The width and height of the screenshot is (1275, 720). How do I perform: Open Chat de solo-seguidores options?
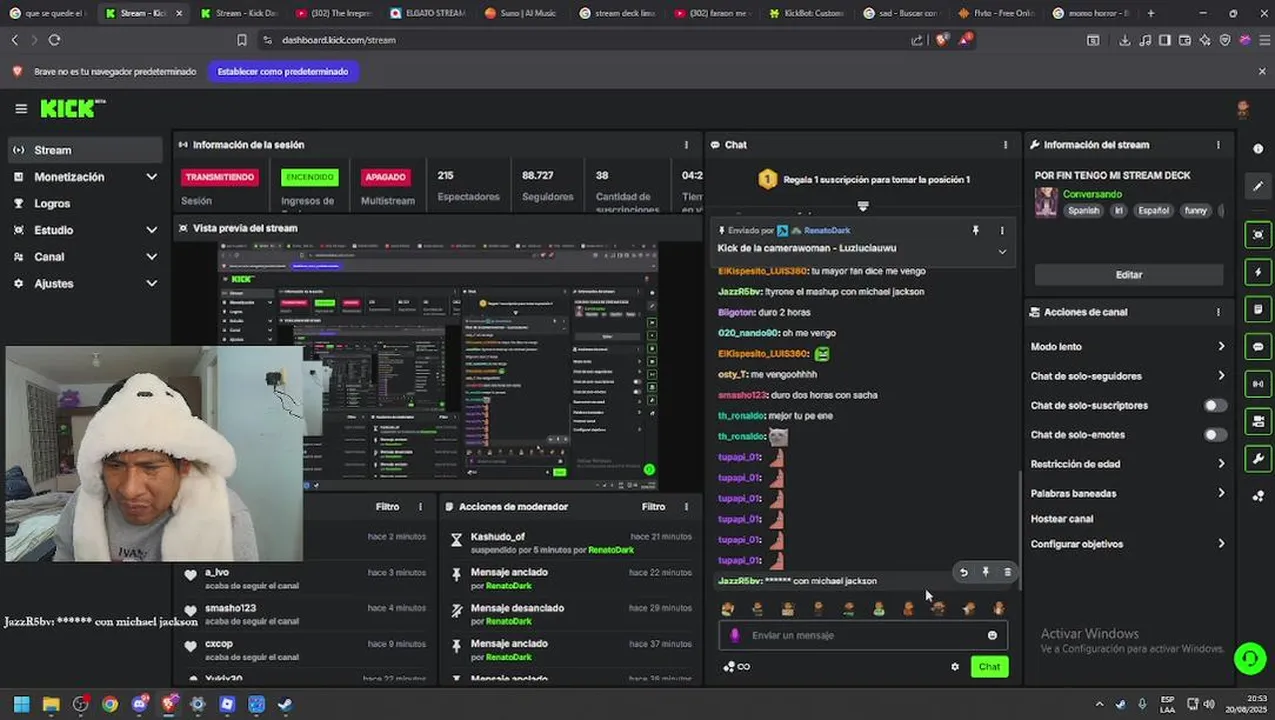coord(1128,376)
